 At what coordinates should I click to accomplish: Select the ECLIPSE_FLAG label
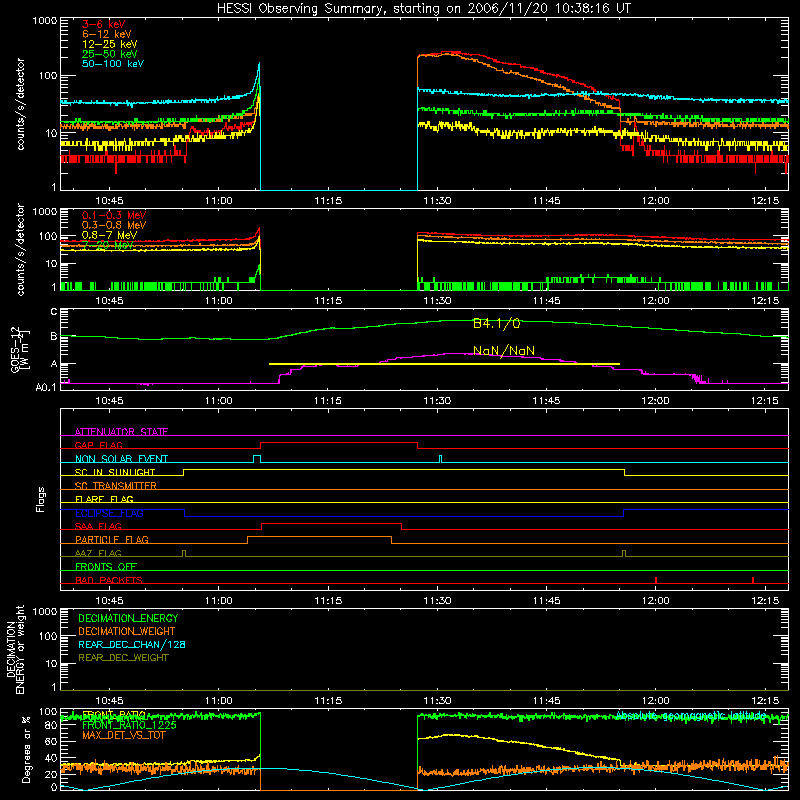point(109,513)
